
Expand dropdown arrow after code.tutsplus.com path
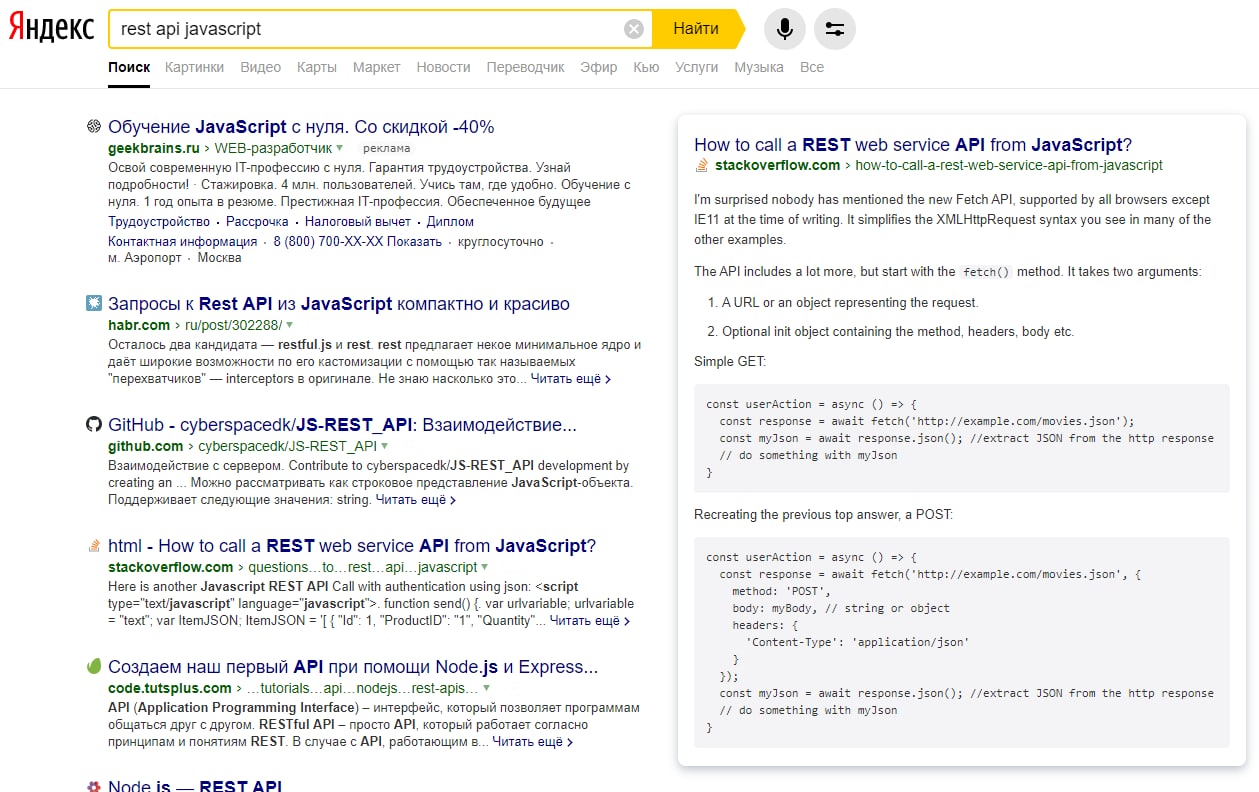click(487, 688)
